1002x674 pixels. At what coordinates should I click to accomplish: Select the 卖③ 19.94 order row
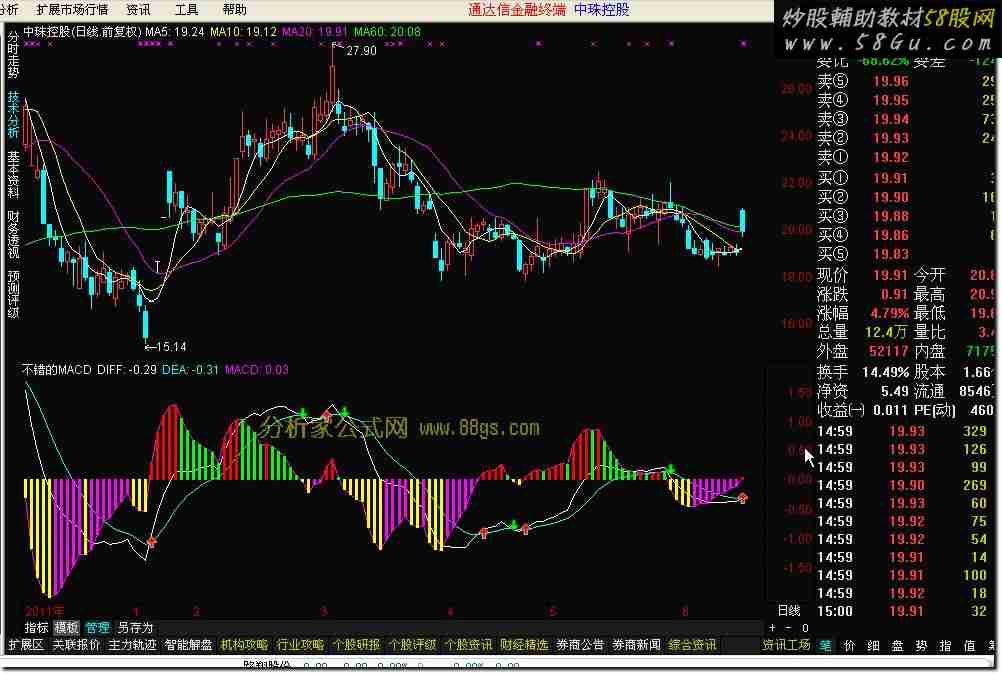click(x=906, y=119)
